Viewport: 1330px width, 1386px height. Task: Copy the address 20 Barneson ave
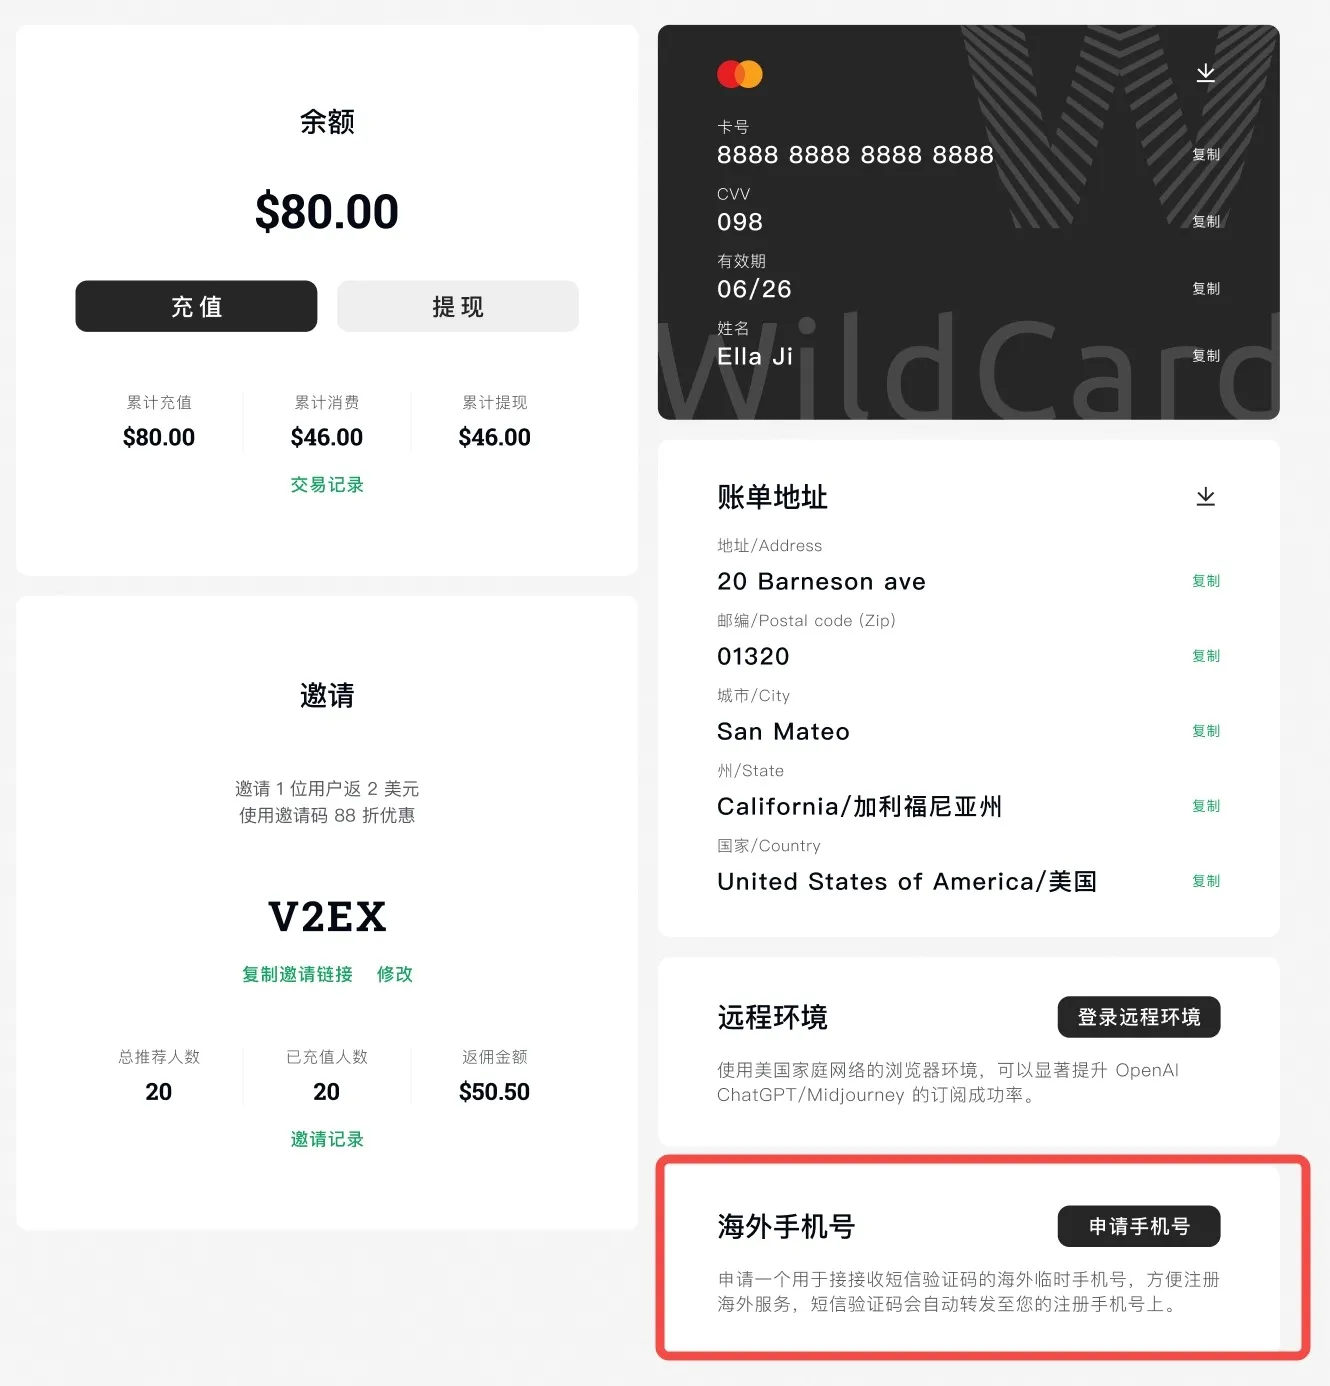click(x=1206, y=580)
